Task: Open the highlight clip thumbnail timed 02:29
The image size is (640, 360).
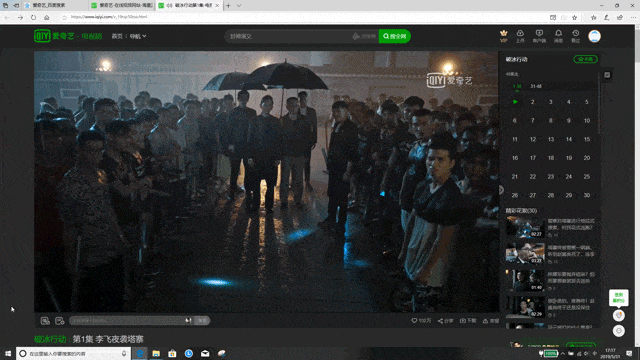Action: (x=525, y=307)
